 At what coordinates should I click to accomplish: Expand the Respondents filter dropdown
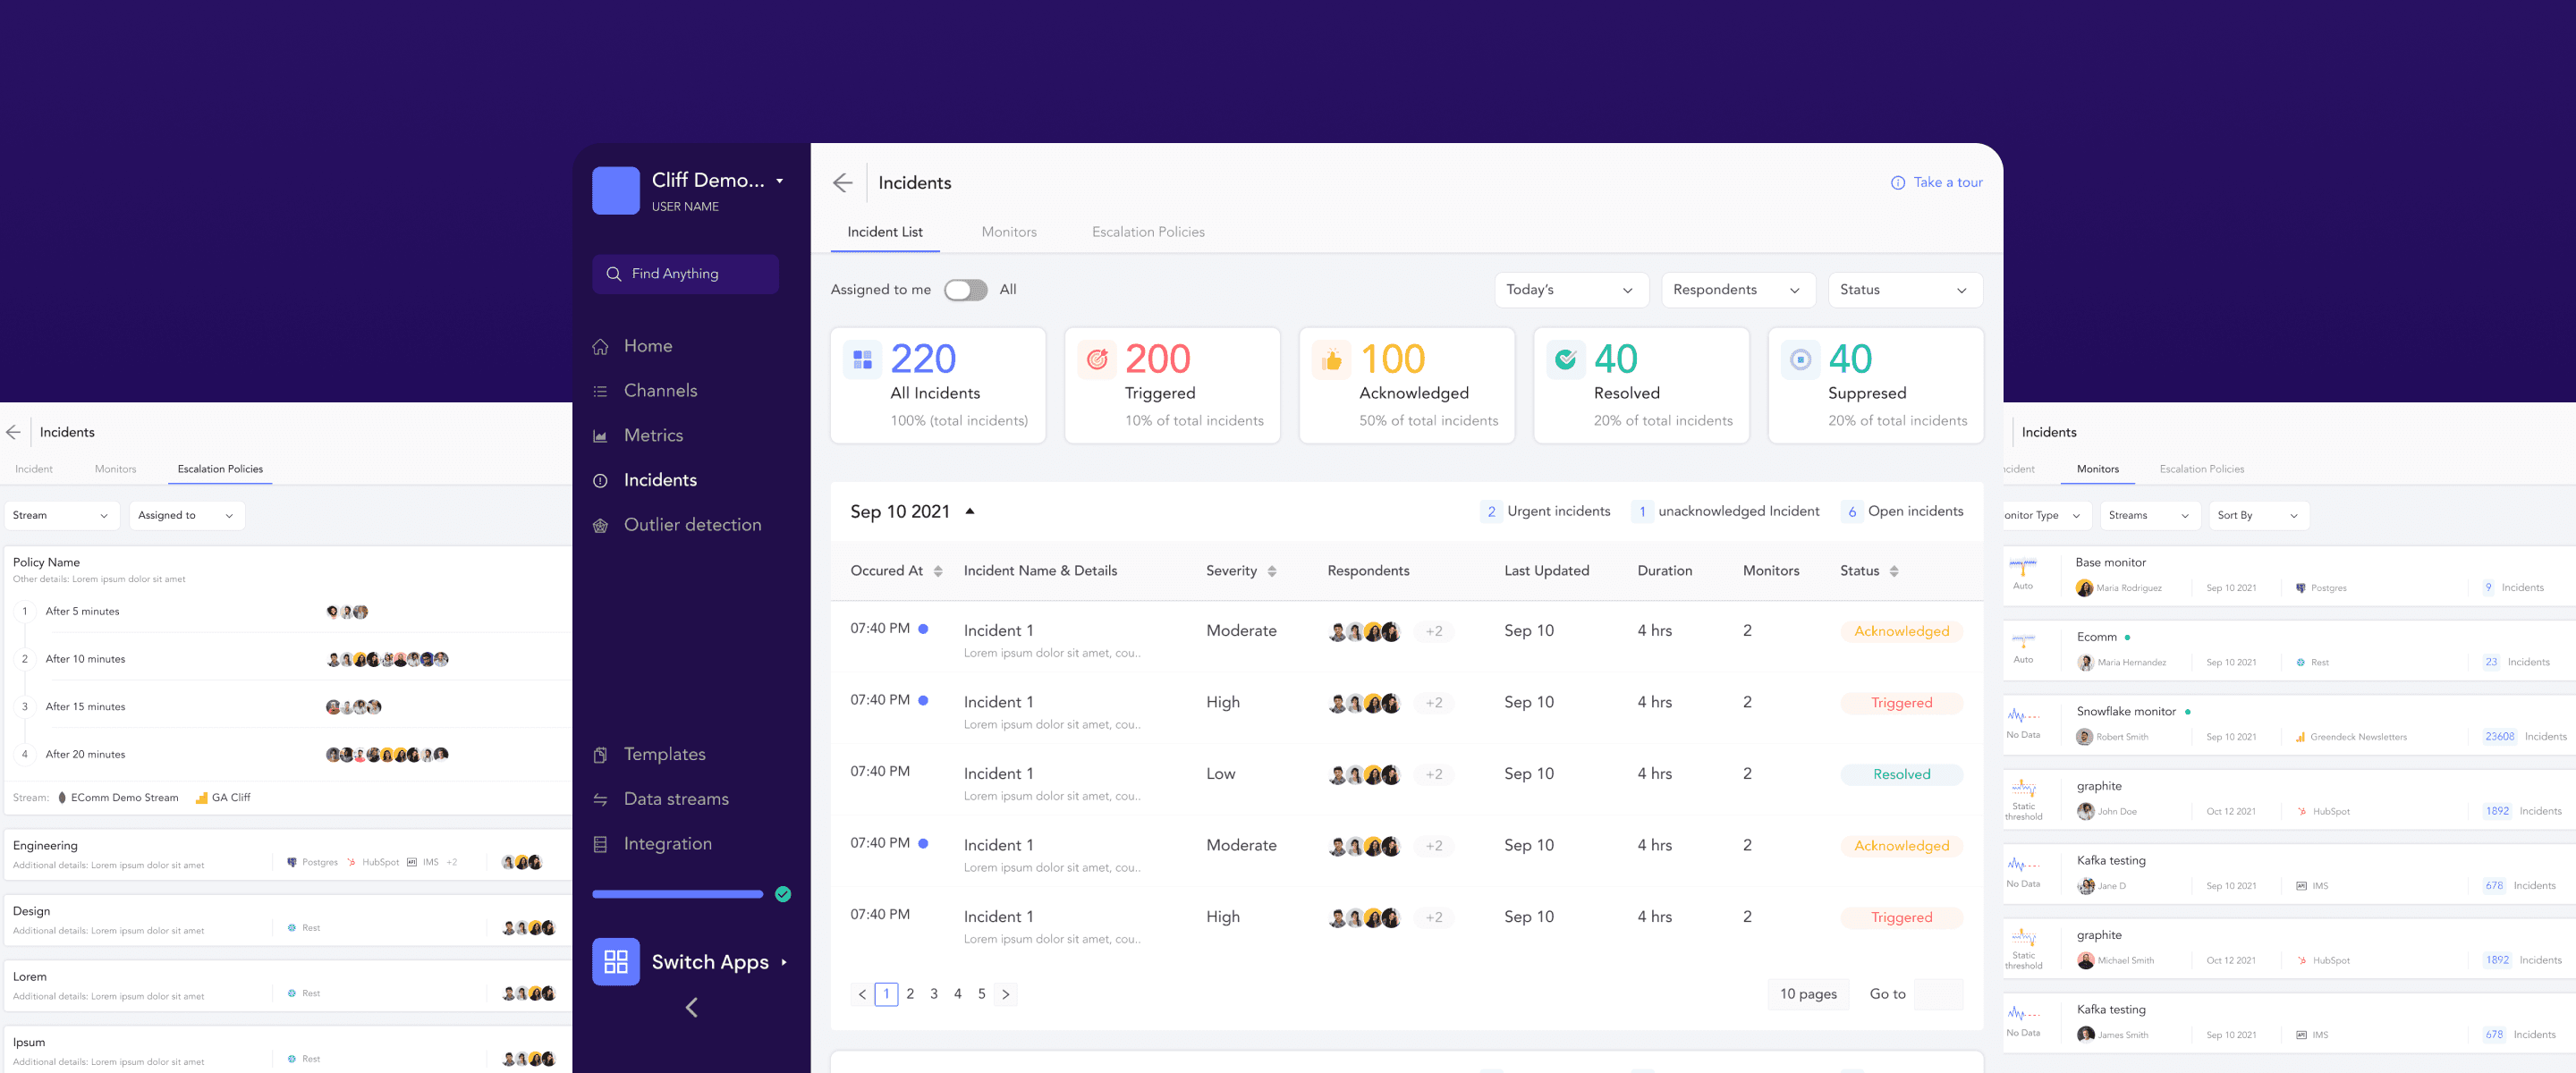point(1735,290)
